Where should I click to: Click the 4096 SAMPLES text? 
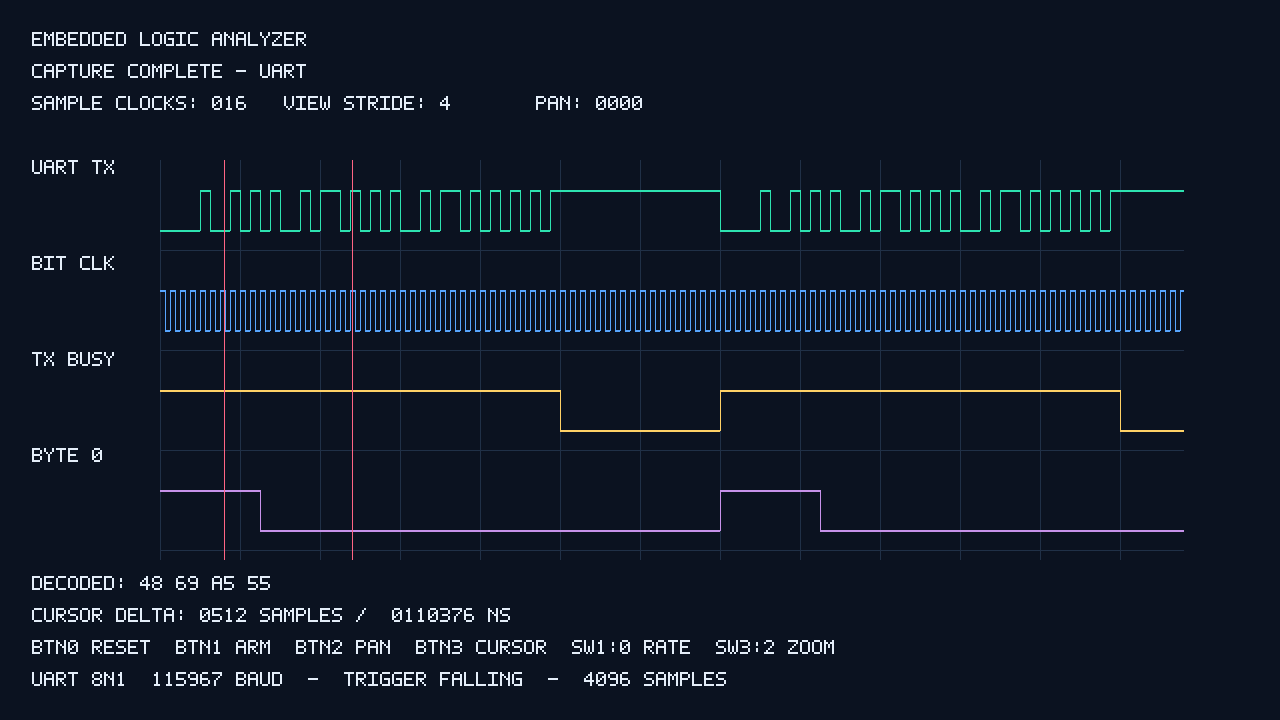[655, 680]
